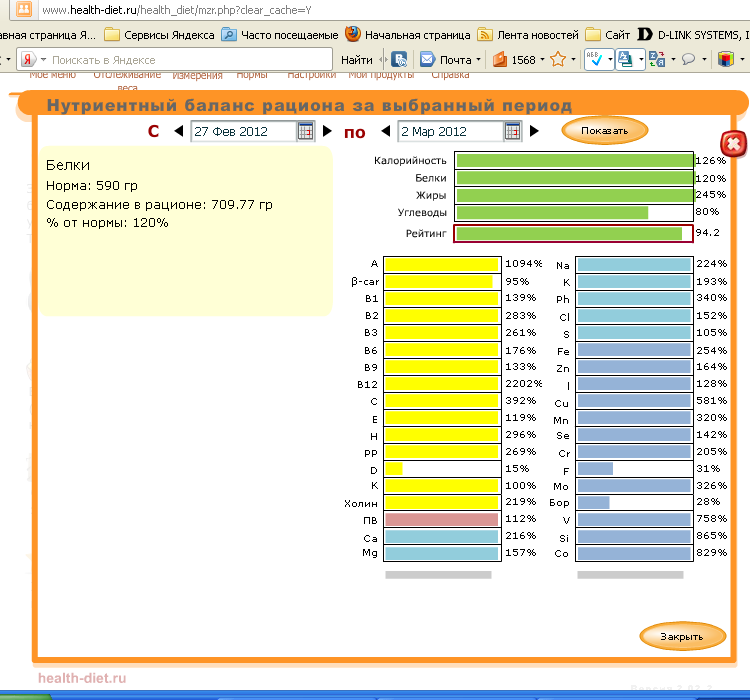Click the Рейтинг progress bar
The width and height of the screenshot is (750, 700).
[x=573, y=233]
